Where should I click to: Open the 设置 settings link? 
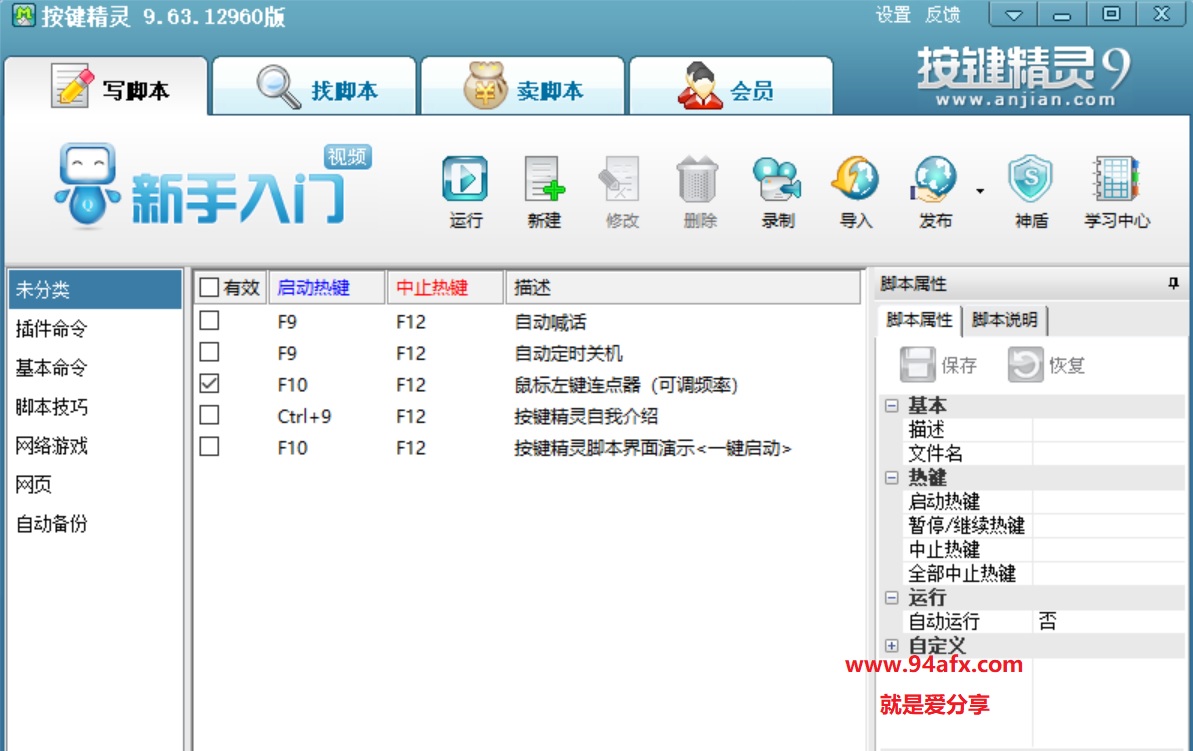tap(893, 14)
